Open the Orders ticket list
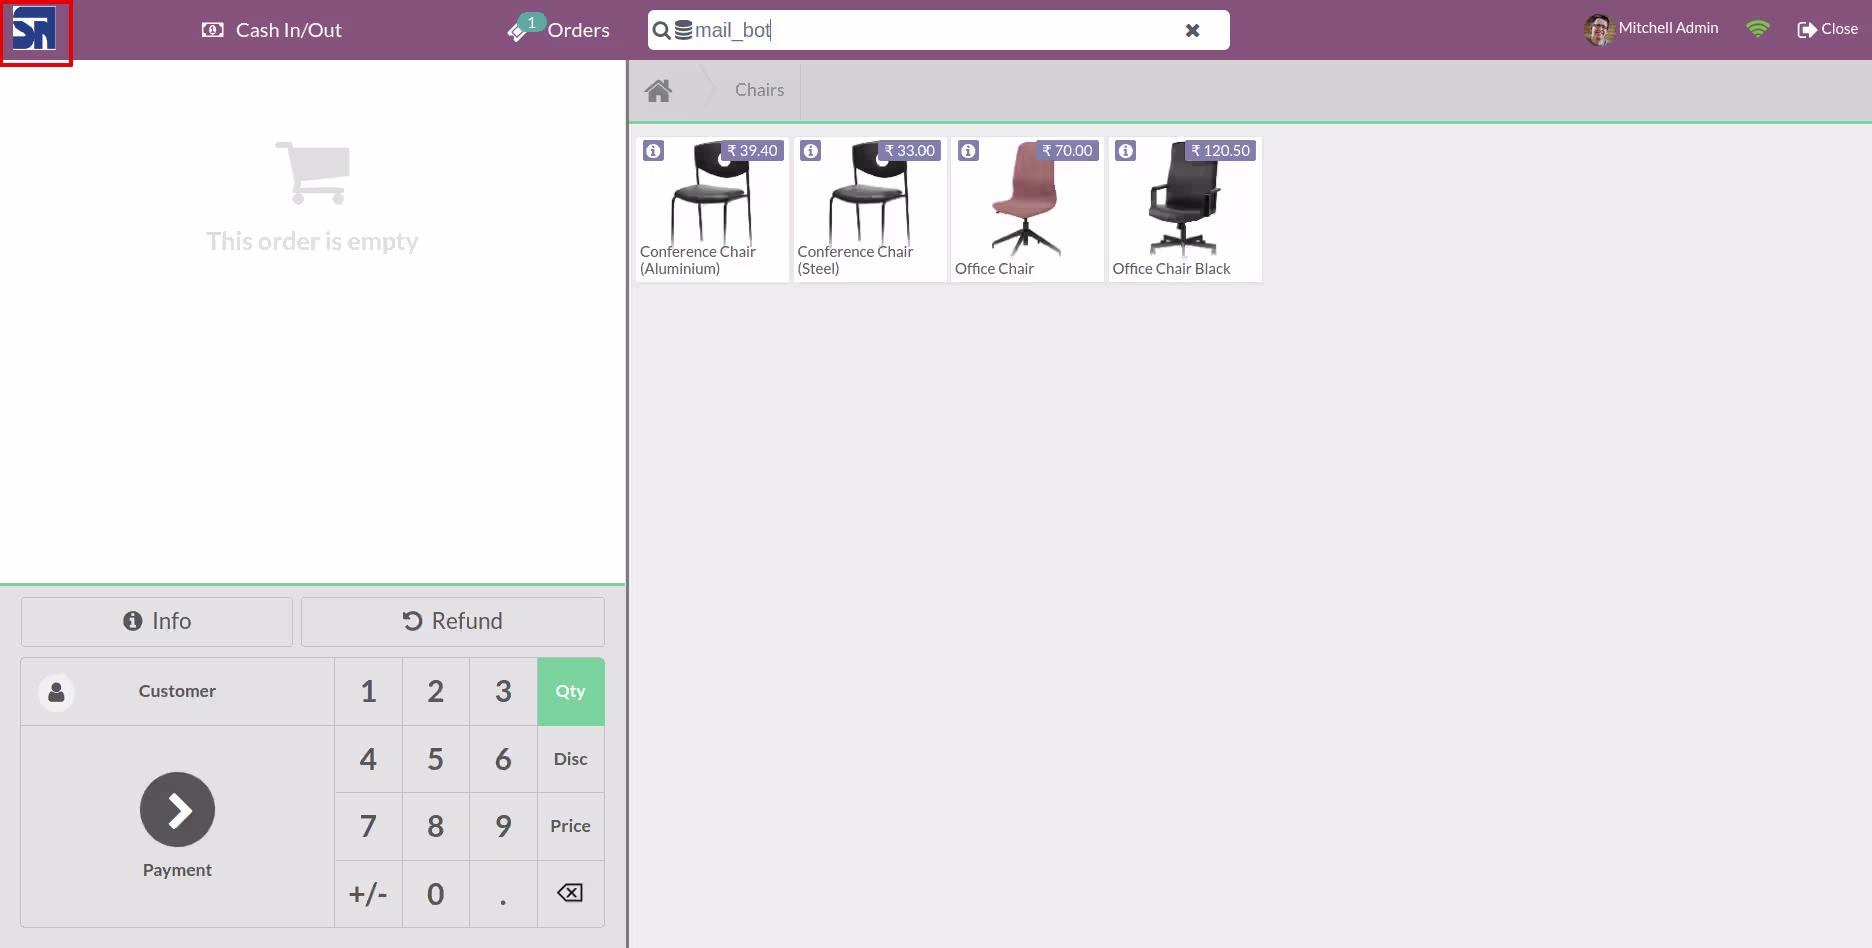The image size is (1872, 948). click(x=559, y=30)
